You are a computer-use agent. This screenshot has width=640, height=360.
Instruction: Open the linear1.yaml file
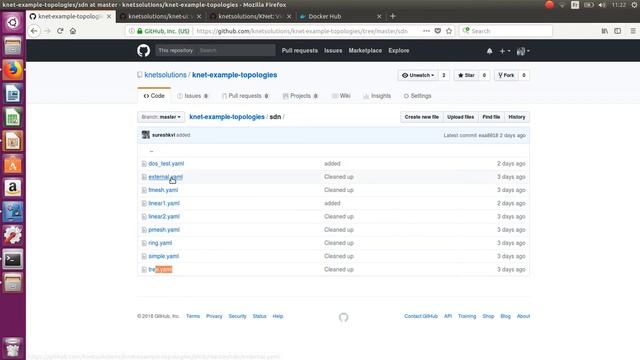point(164,203)
